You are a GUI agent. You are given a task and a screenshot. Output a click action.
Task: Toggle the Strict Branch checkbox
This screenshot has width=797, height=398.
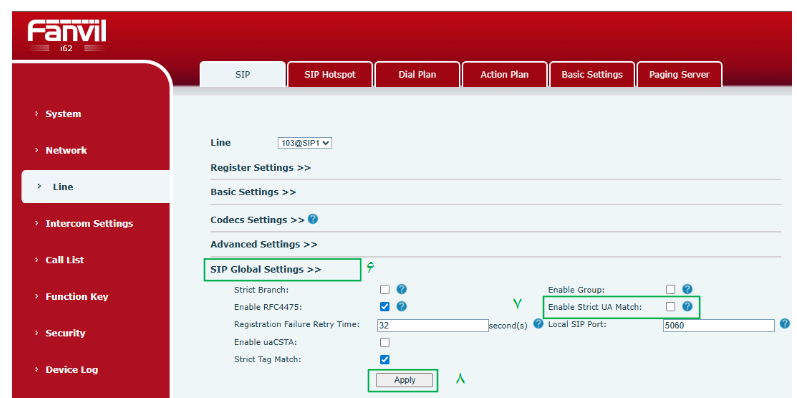click(385, 289)
